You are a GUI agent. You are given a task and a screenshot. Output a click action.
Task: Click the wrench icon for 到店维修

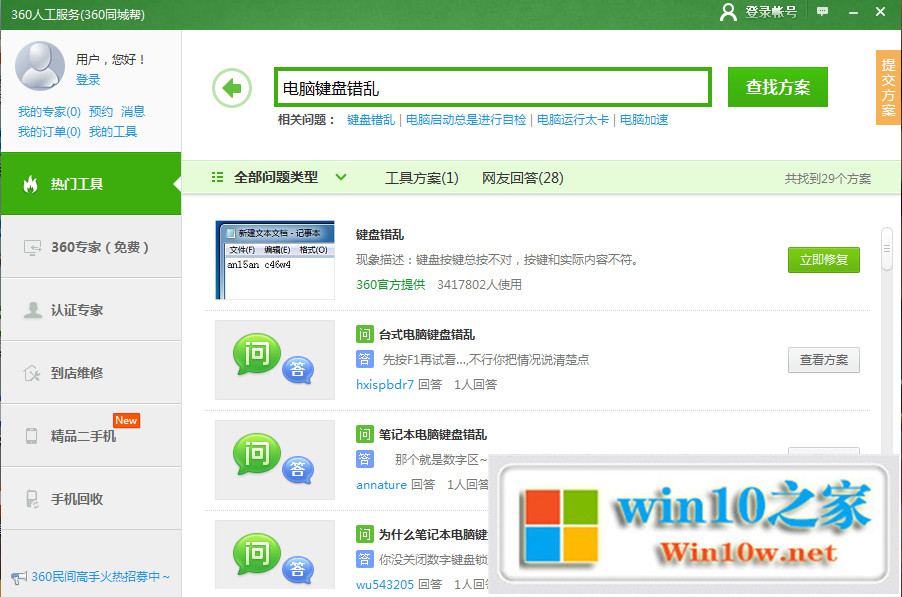point(32,373)
